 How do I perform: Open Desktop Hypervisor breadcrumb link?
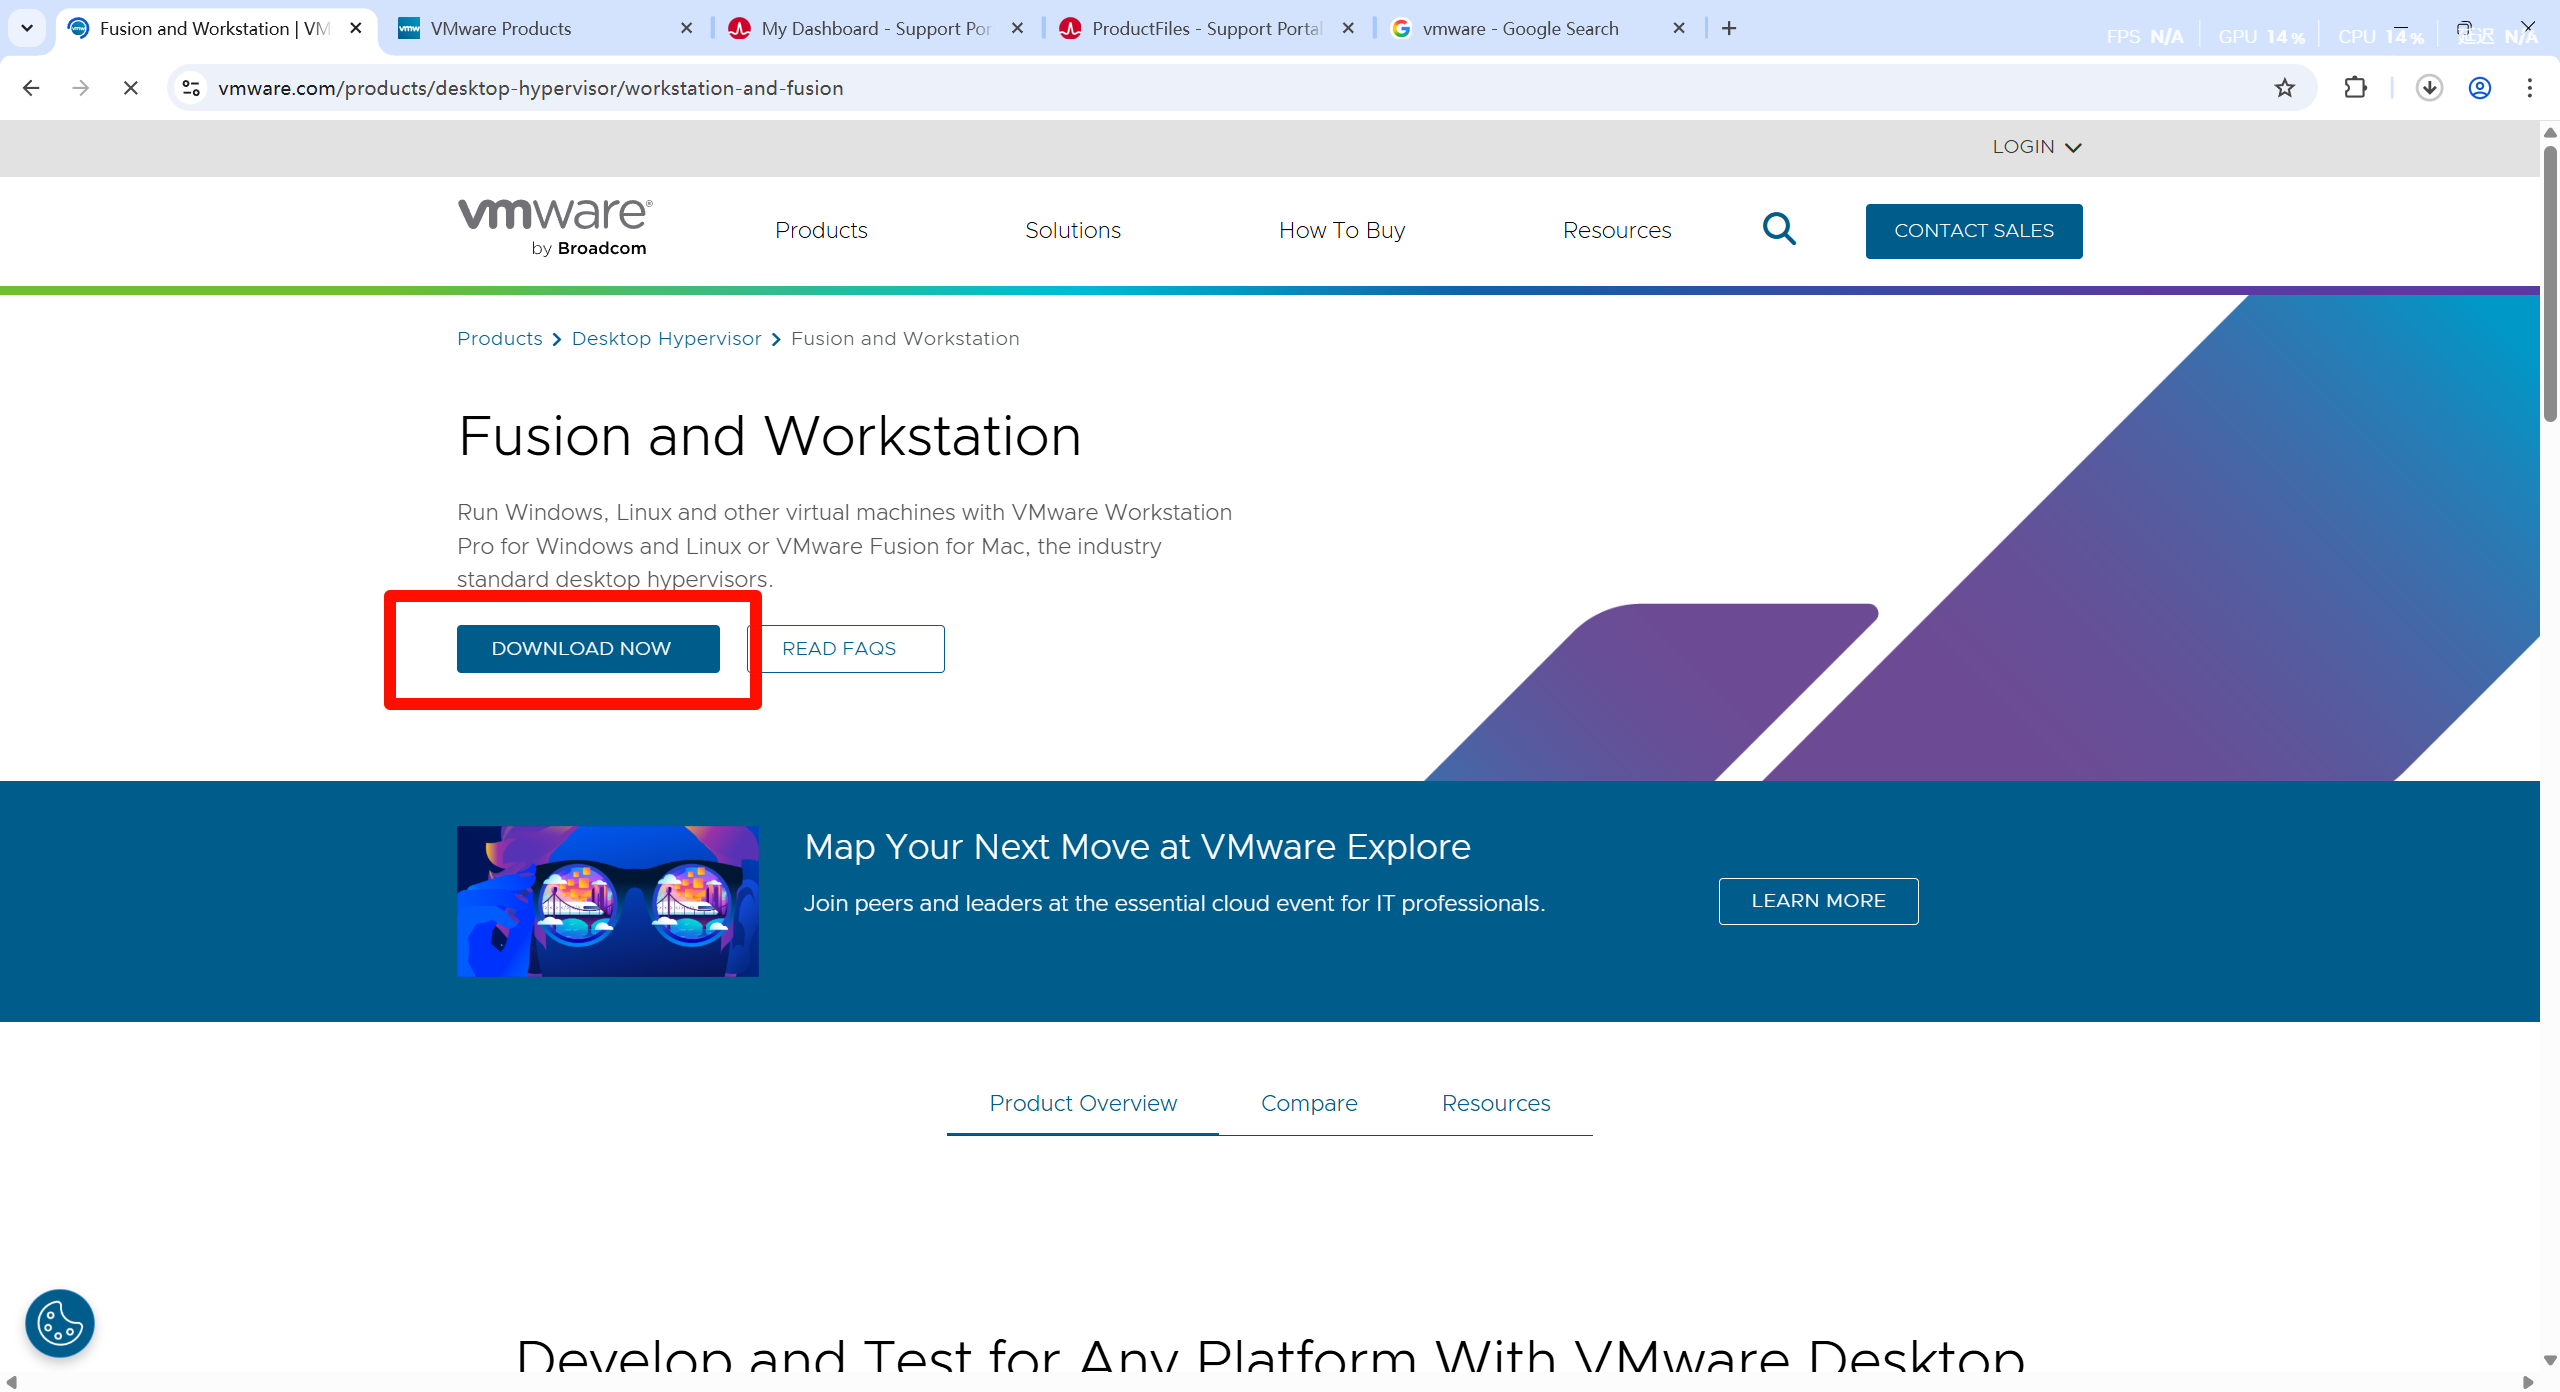666,339
